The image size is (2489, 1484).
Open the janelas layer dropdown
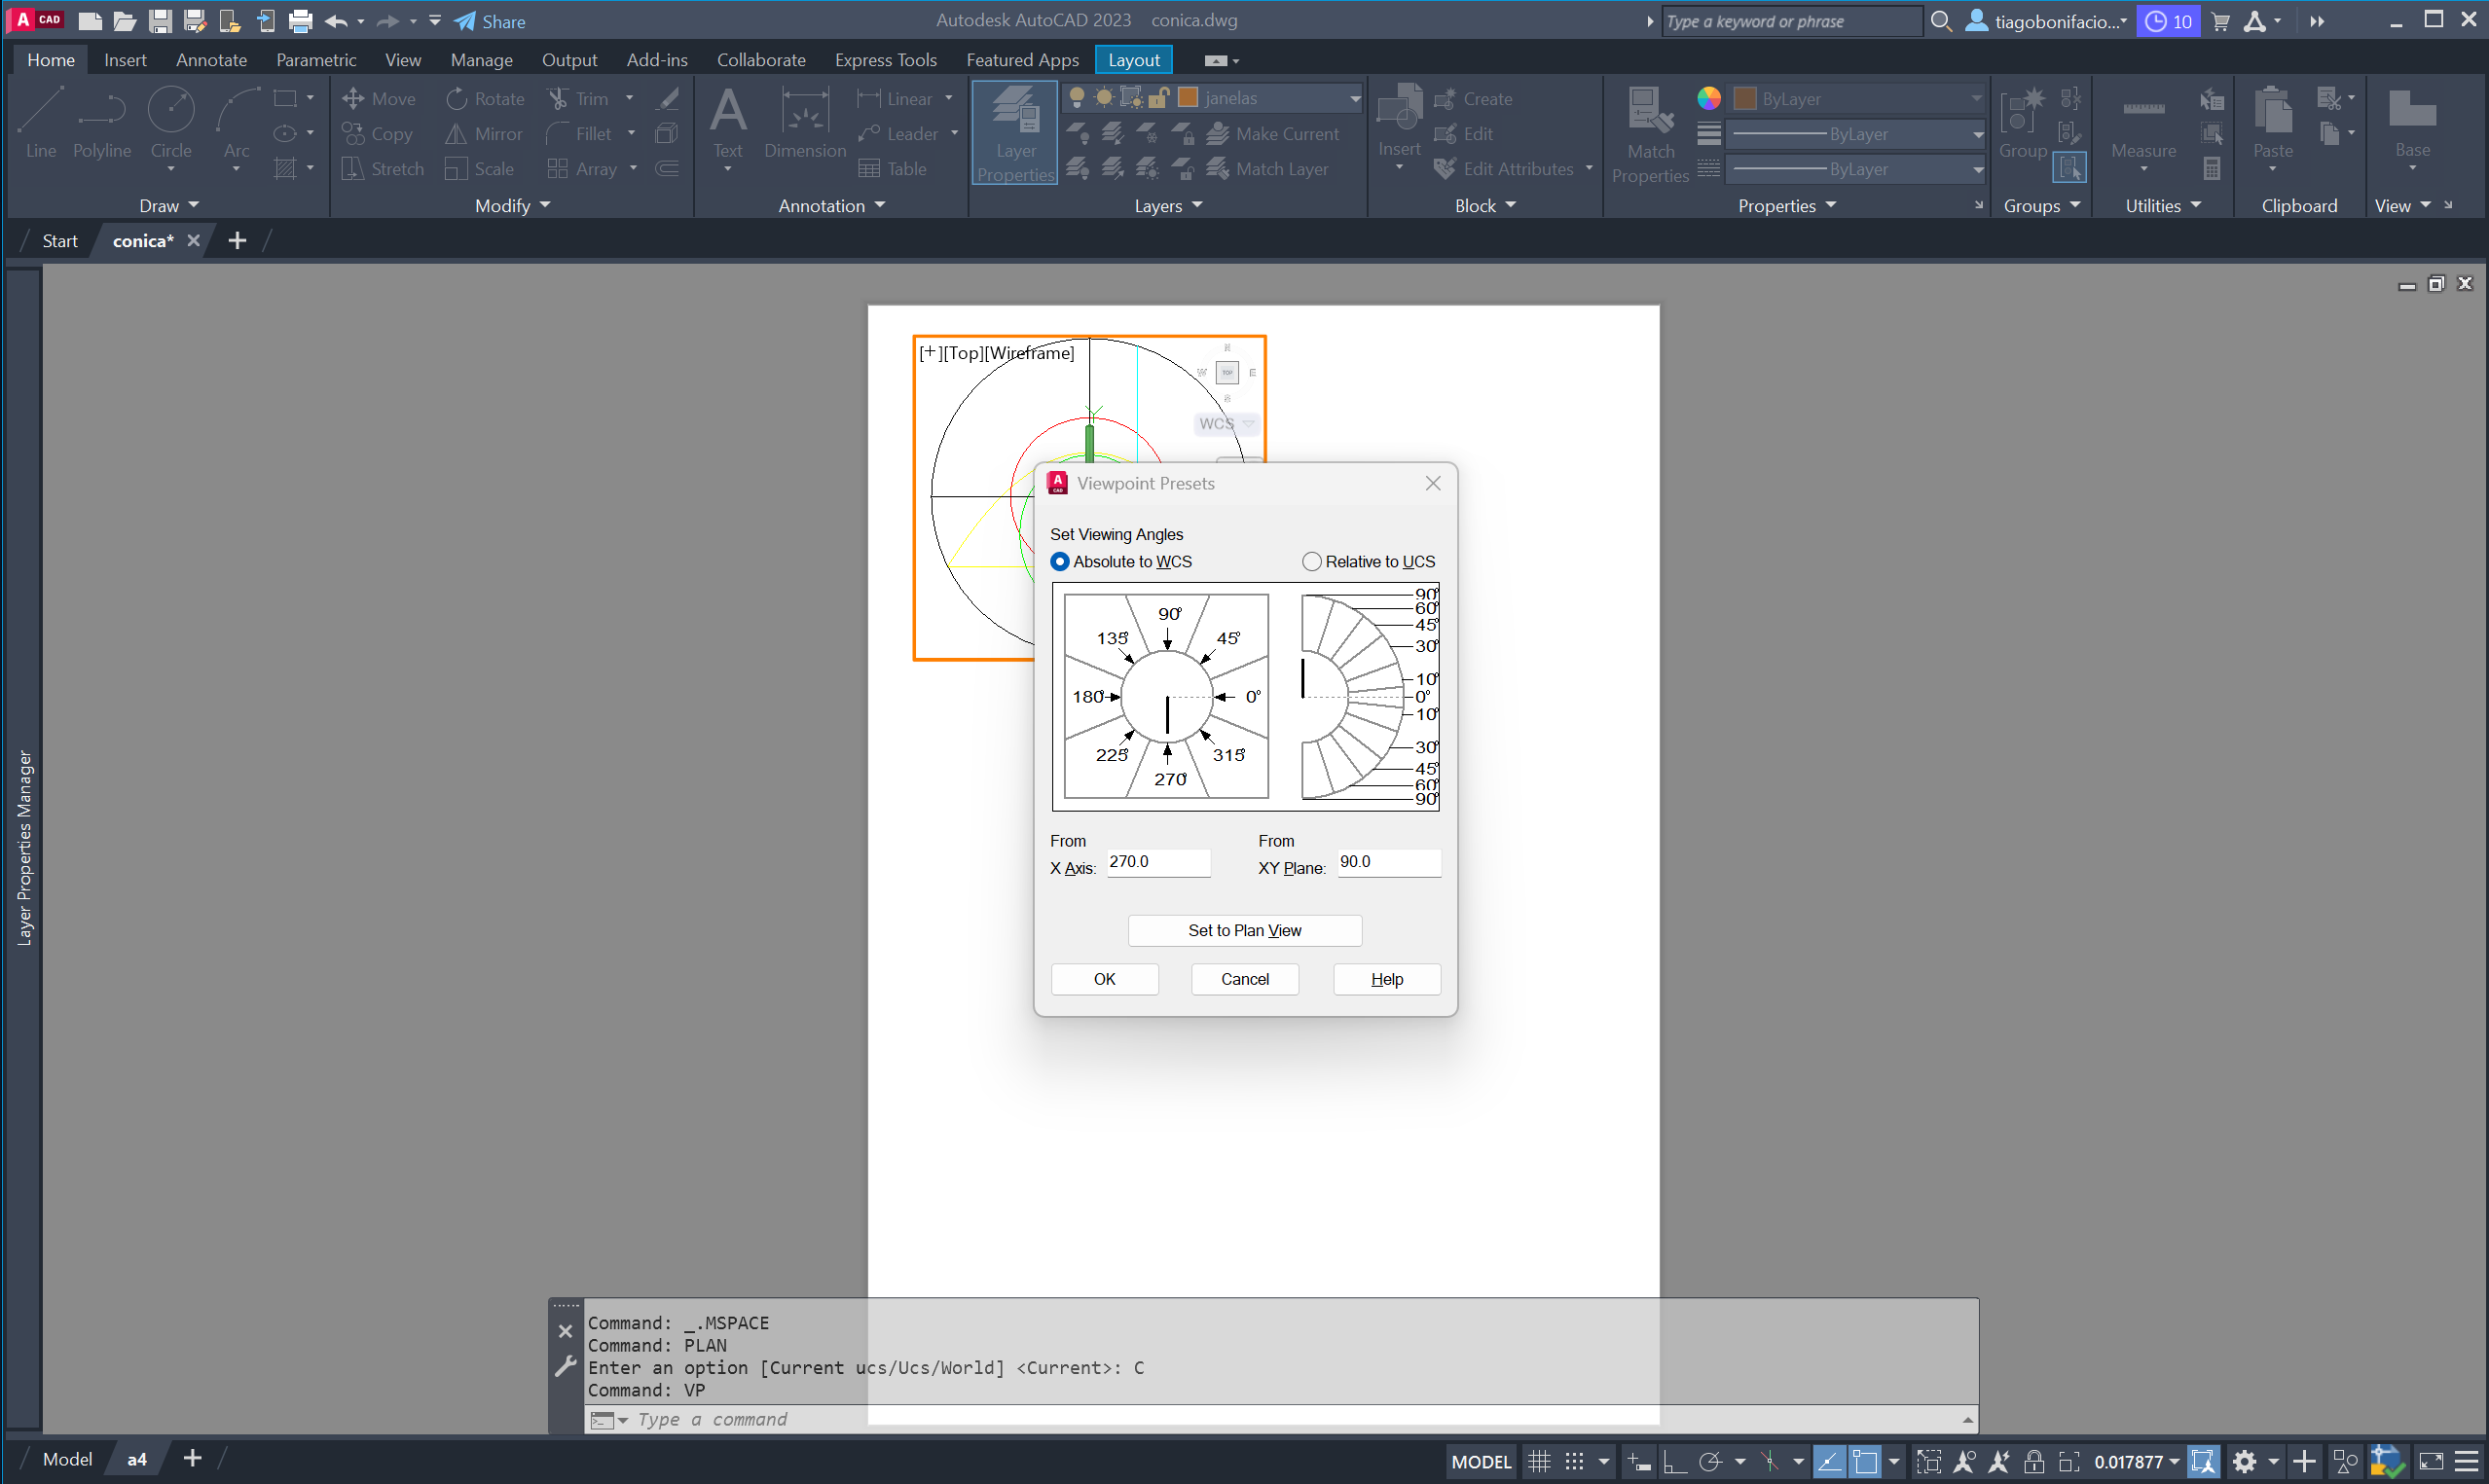point(1354,98)
